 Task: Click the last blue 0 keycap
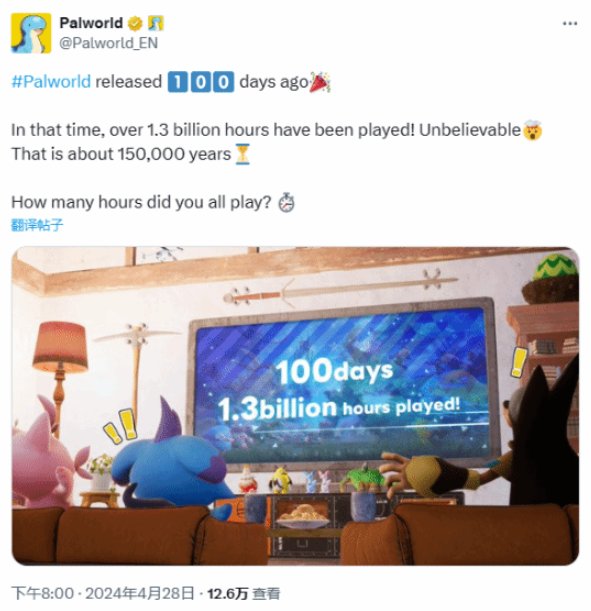point(224,82)
